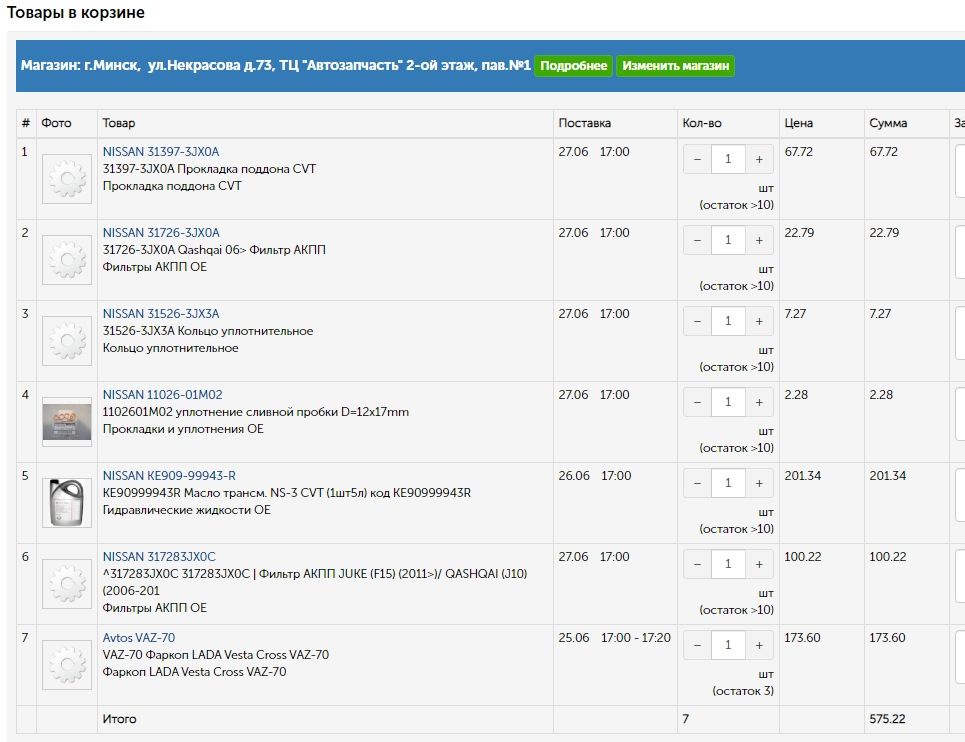Open Avtos VAZ-70 product link
The width and height of the screenshot is (965, 742).
tap(139, 638)
